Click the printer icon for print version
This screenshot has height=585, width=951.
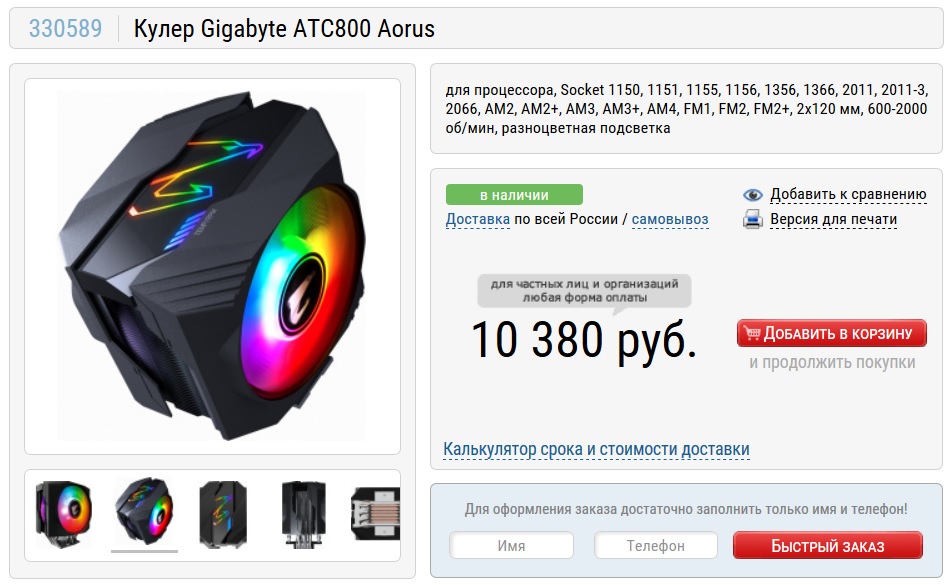click(x=753, y=219)
